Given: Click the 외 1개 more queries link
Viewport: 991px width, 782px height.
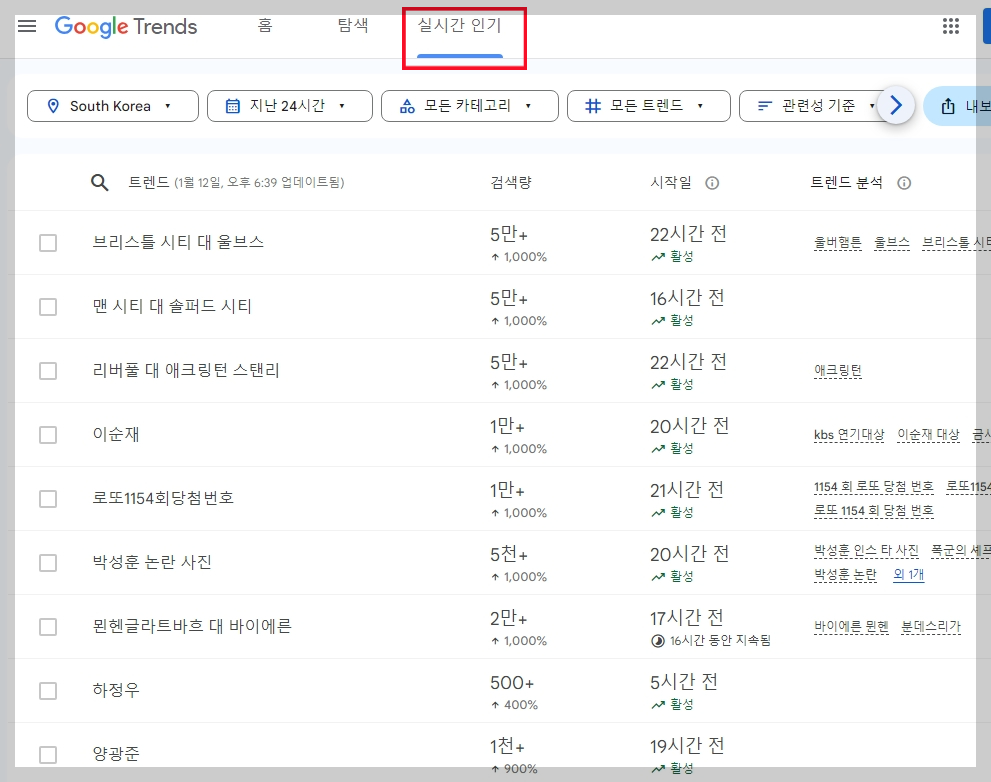Looking at the screenshot, I should 908,575.
